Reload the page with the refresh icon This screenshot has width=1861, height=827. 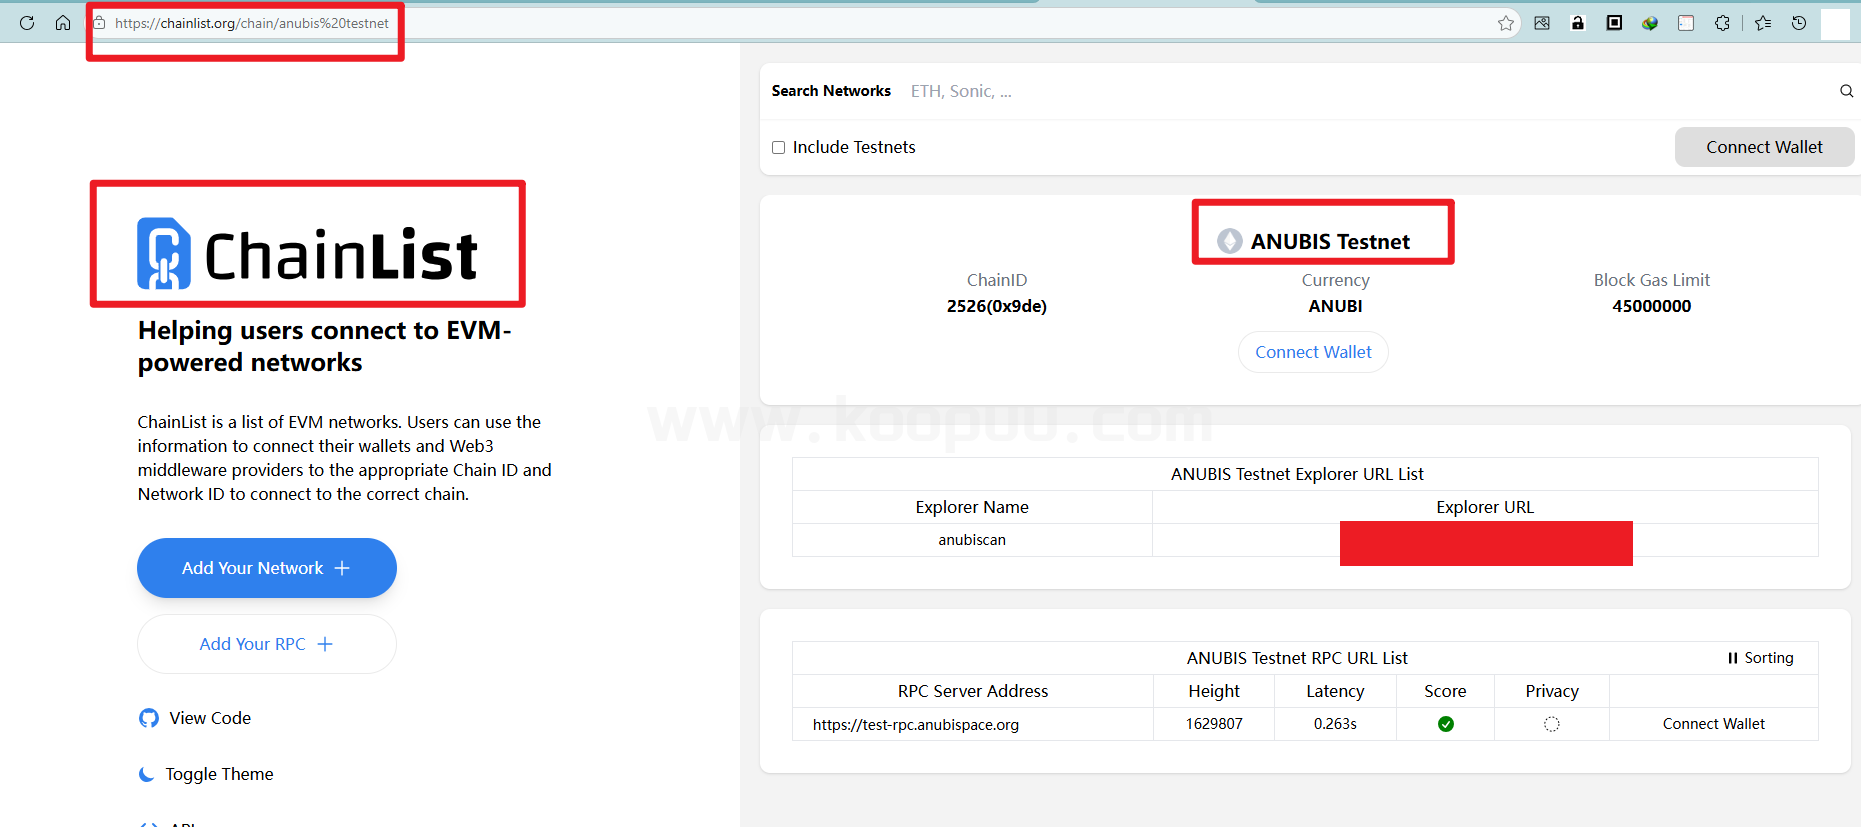click(27, 23)
